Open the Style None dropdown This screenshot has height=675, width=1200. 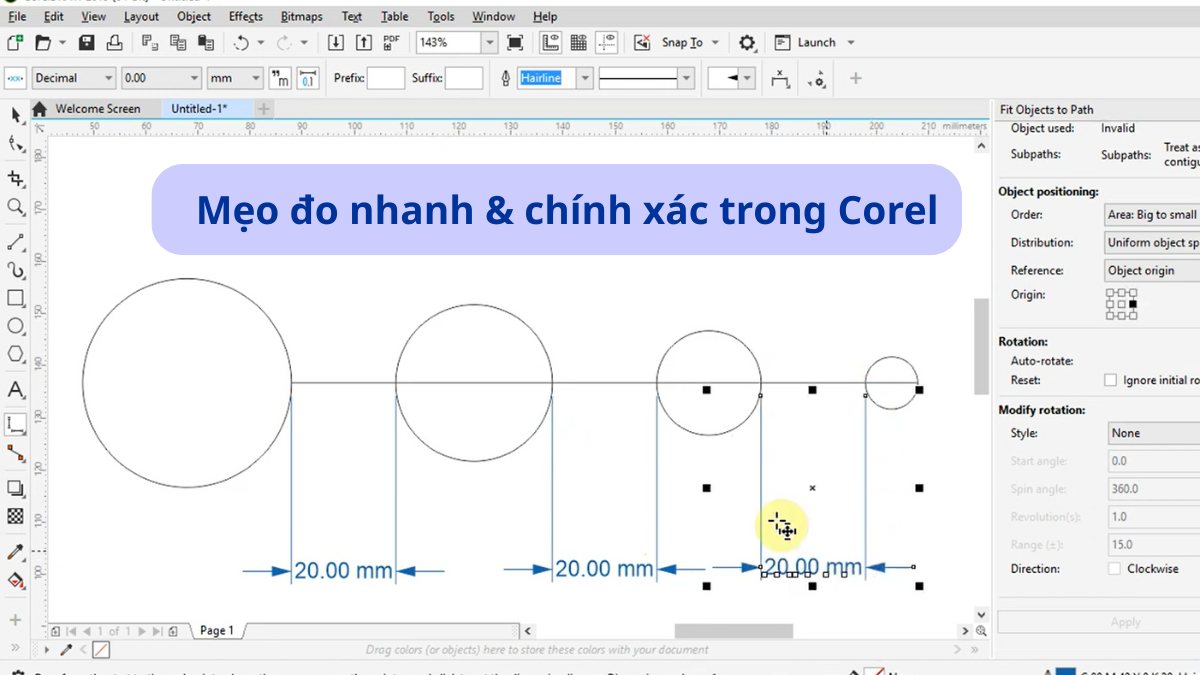pos(1152,433)
